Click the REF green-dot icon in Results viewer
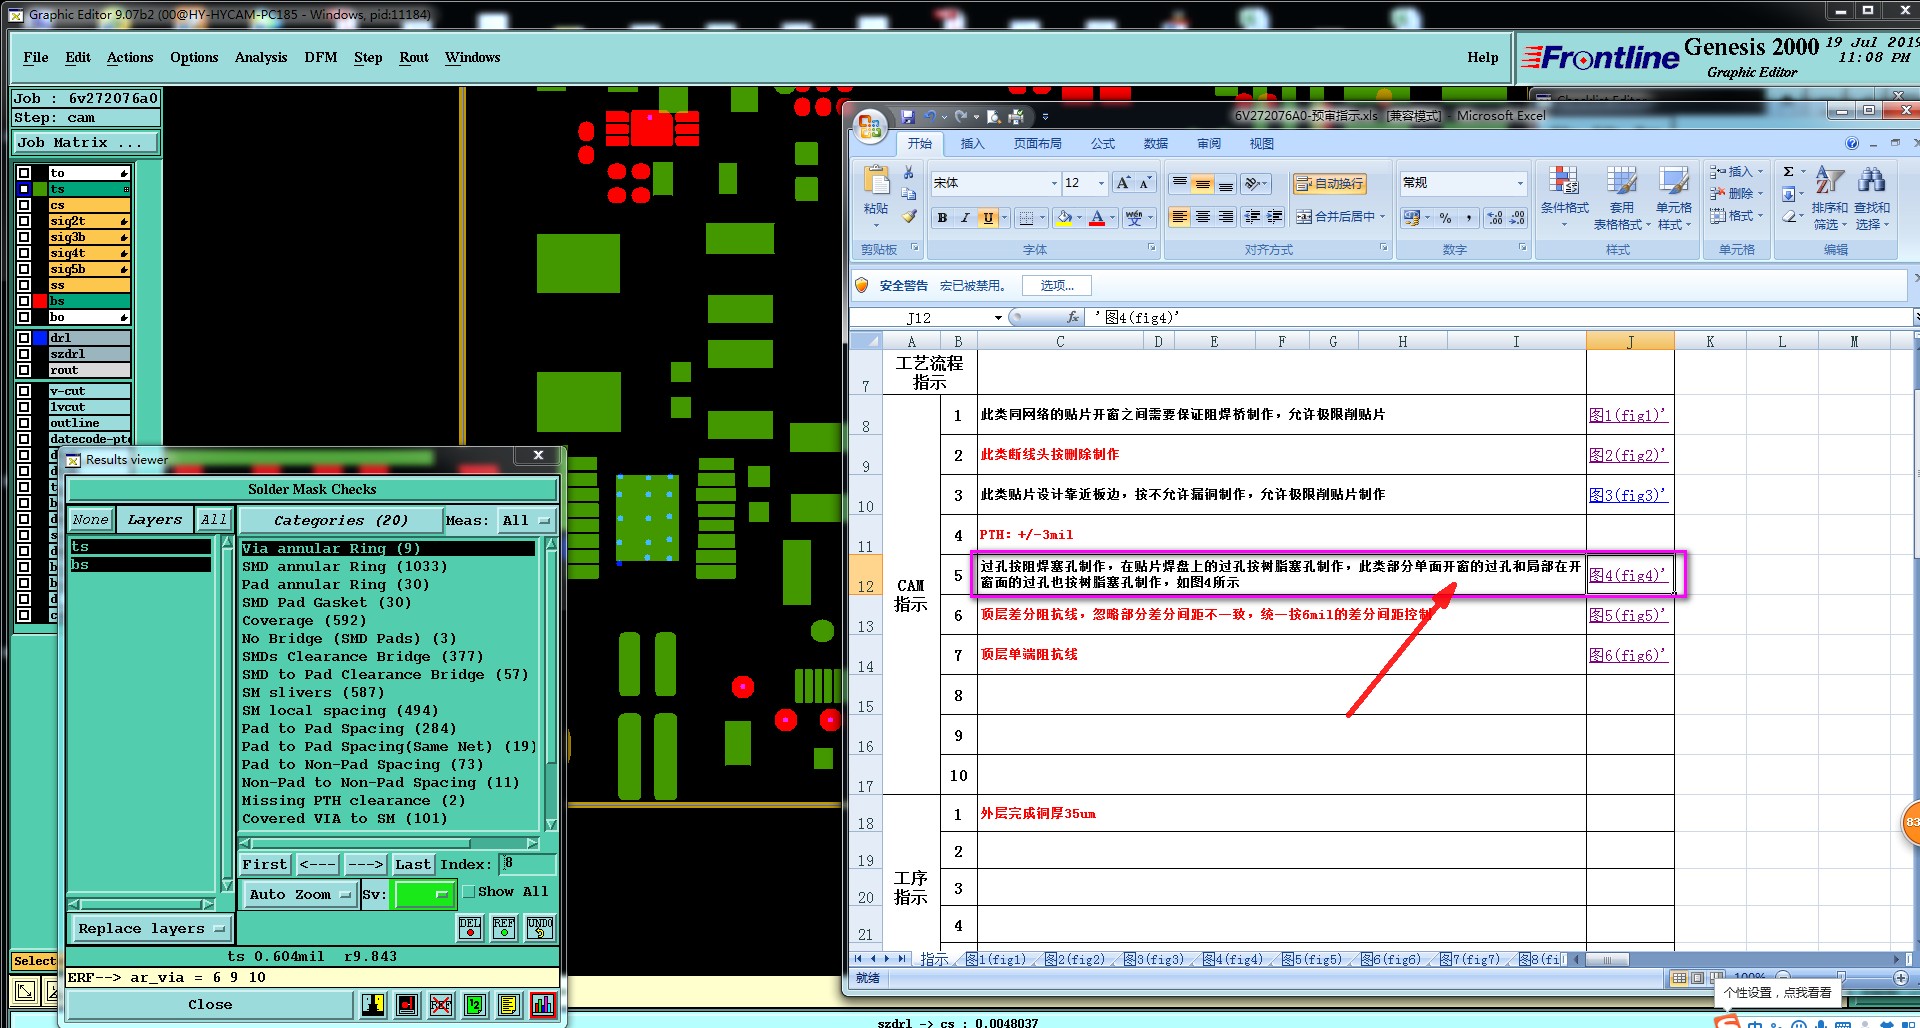Image resolution: width=1920 pixels, height=1028 pixels. (504, 928)
